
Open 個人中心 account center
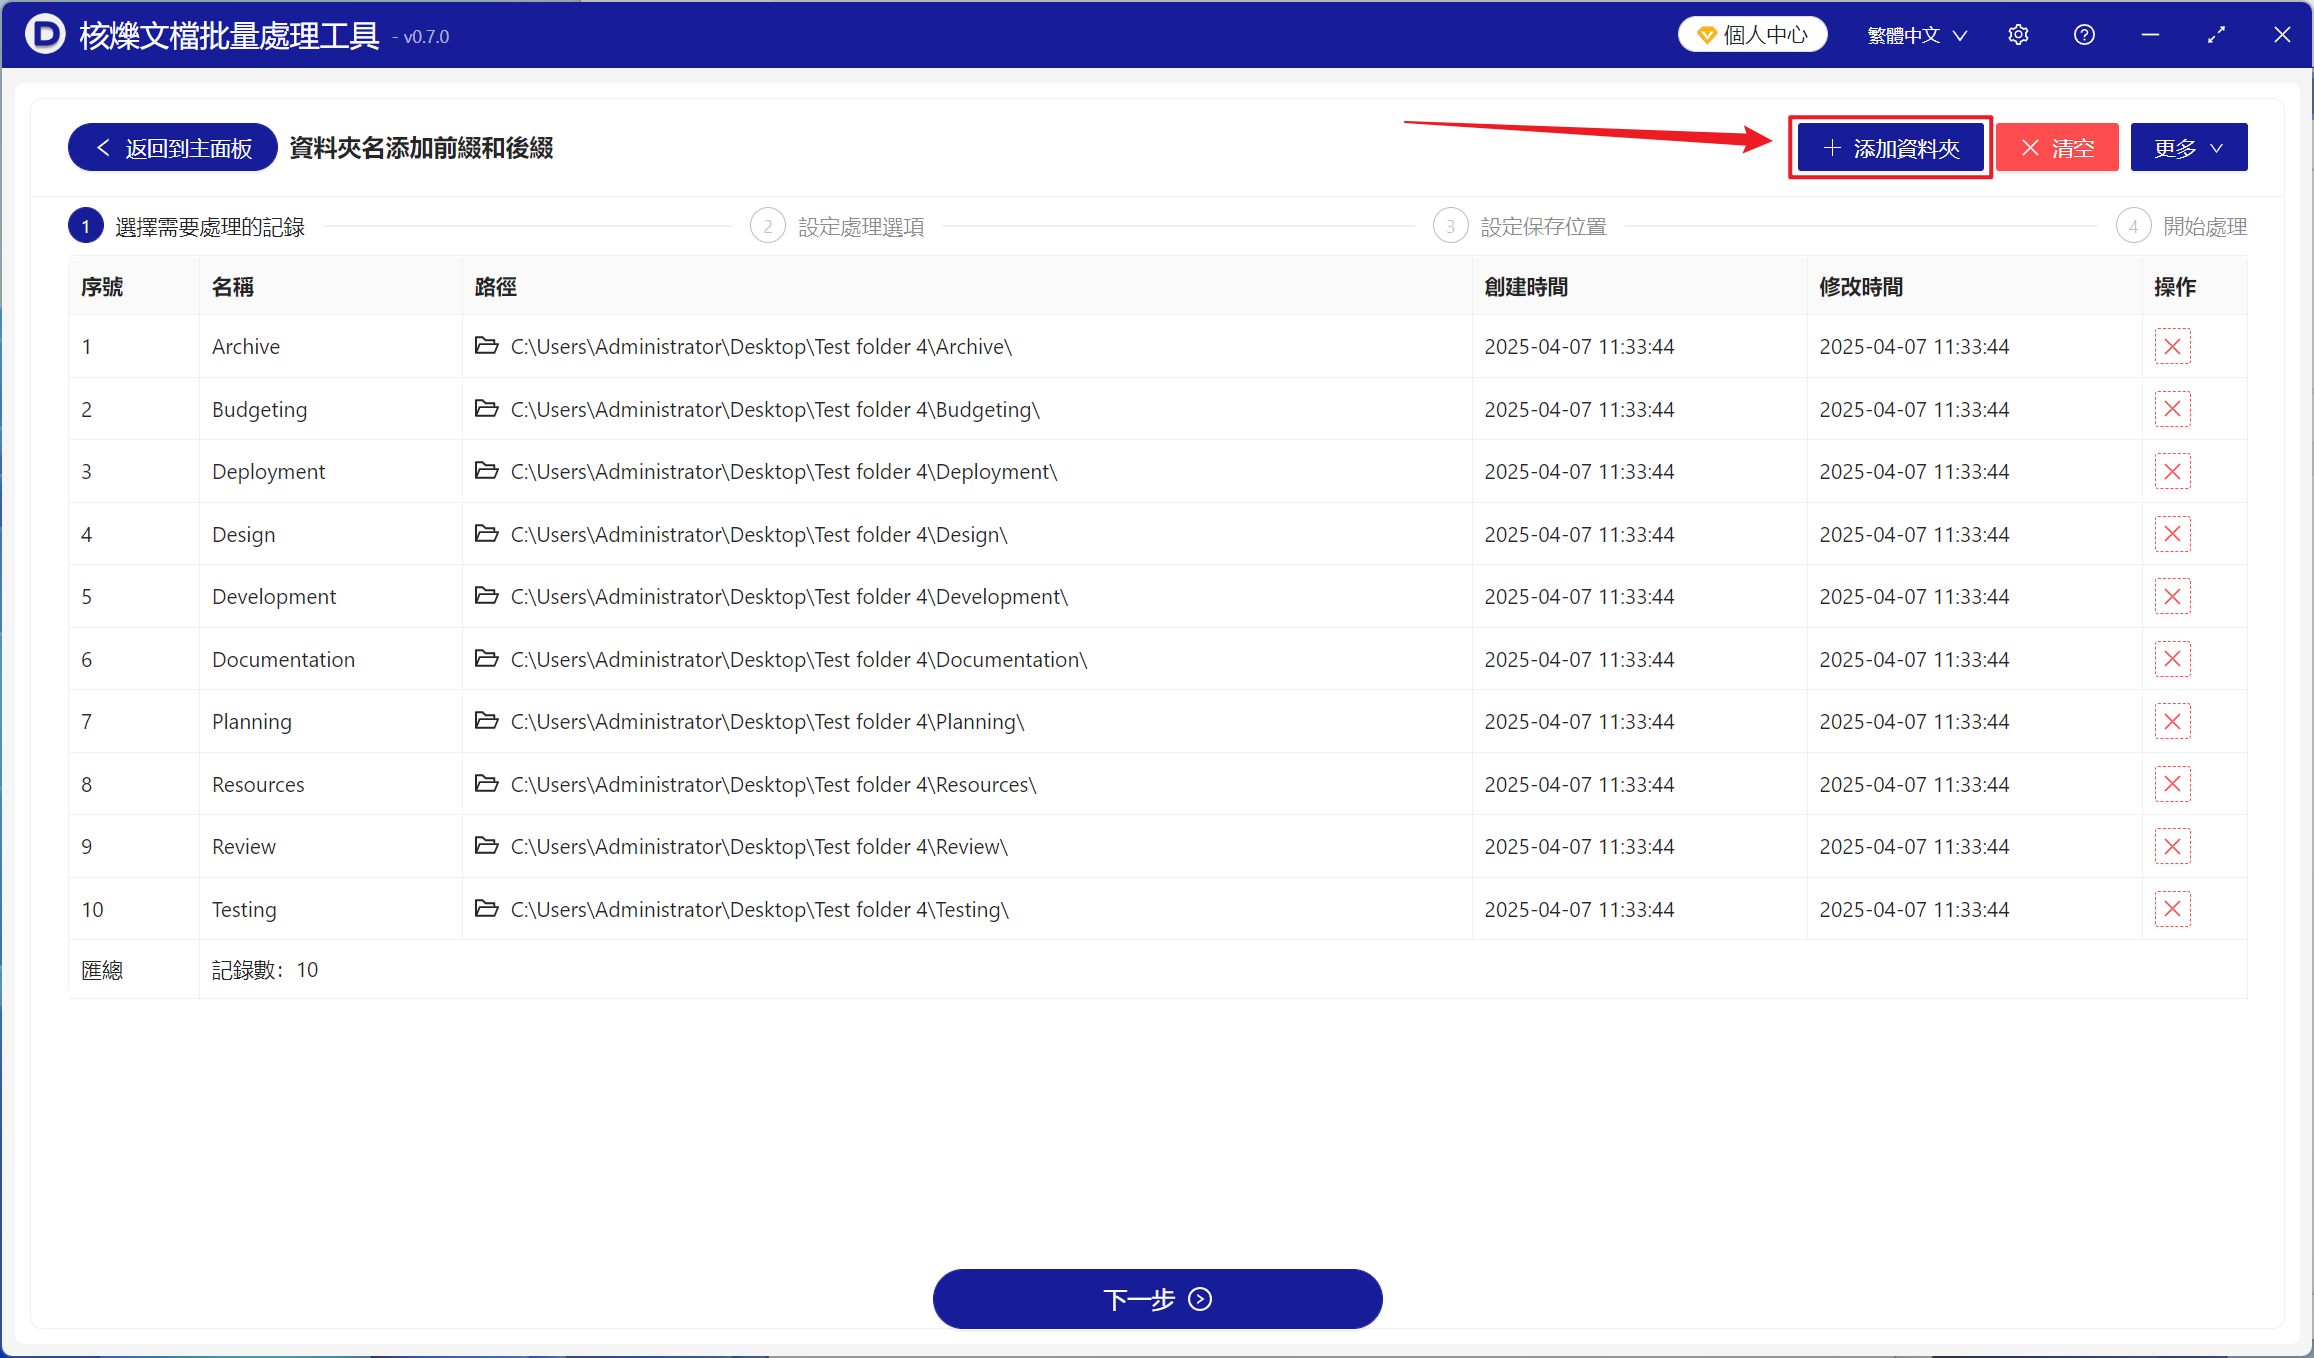[1752, 35]
